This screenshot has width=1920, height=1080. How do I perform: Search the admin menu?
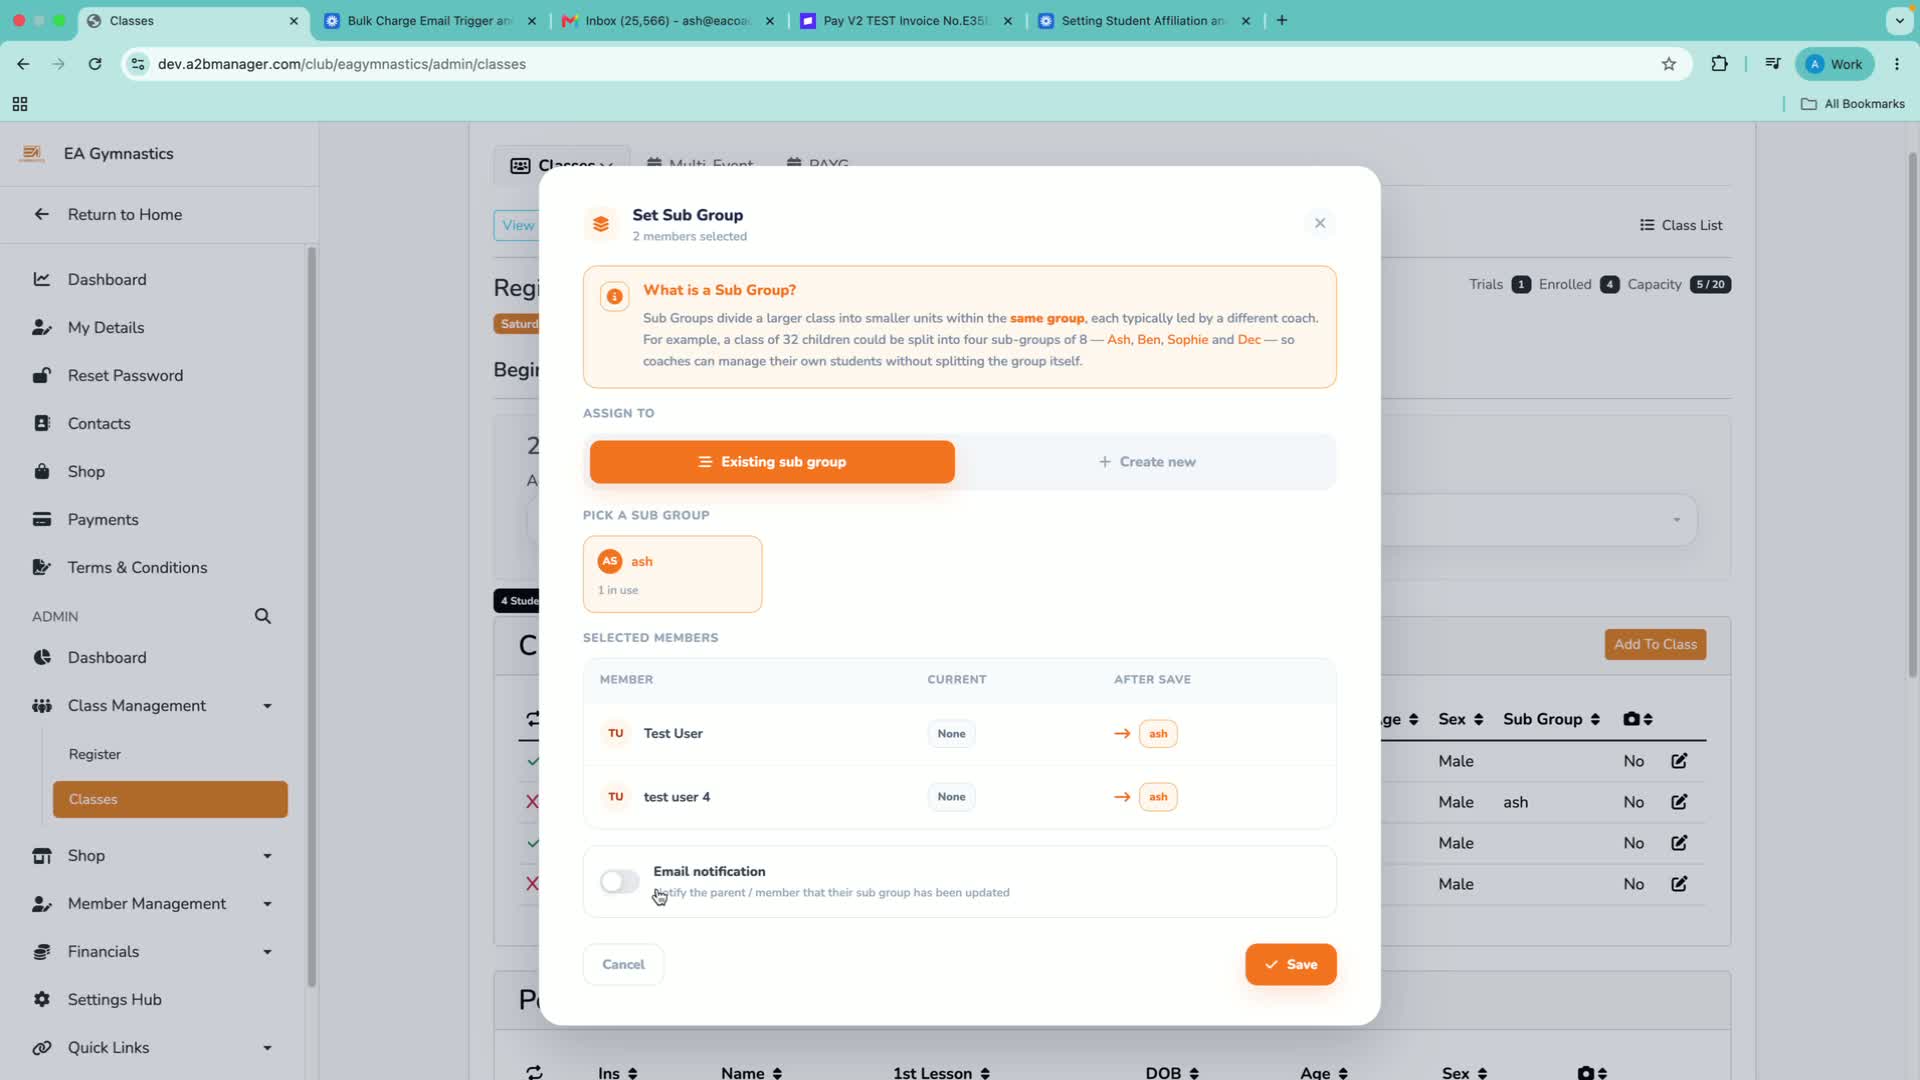pyautogui.click(x=262, y=616)
